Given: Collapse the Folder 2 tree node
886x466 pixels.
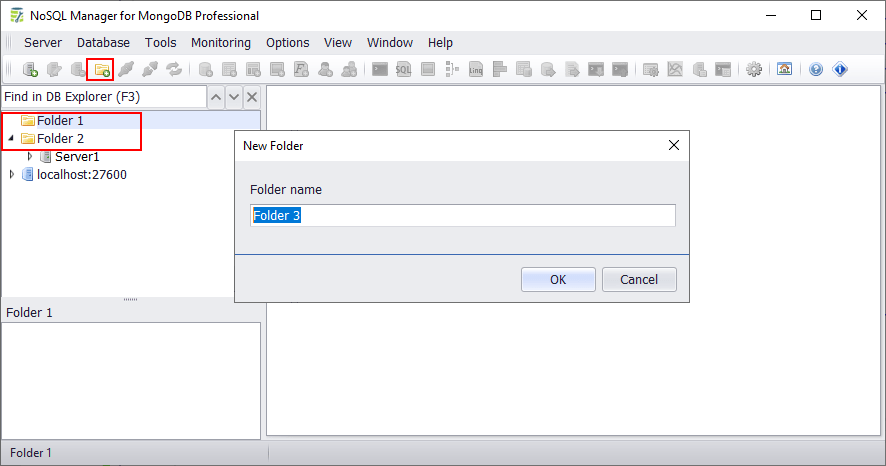Looking at the screenshot, I should point(11,139).
